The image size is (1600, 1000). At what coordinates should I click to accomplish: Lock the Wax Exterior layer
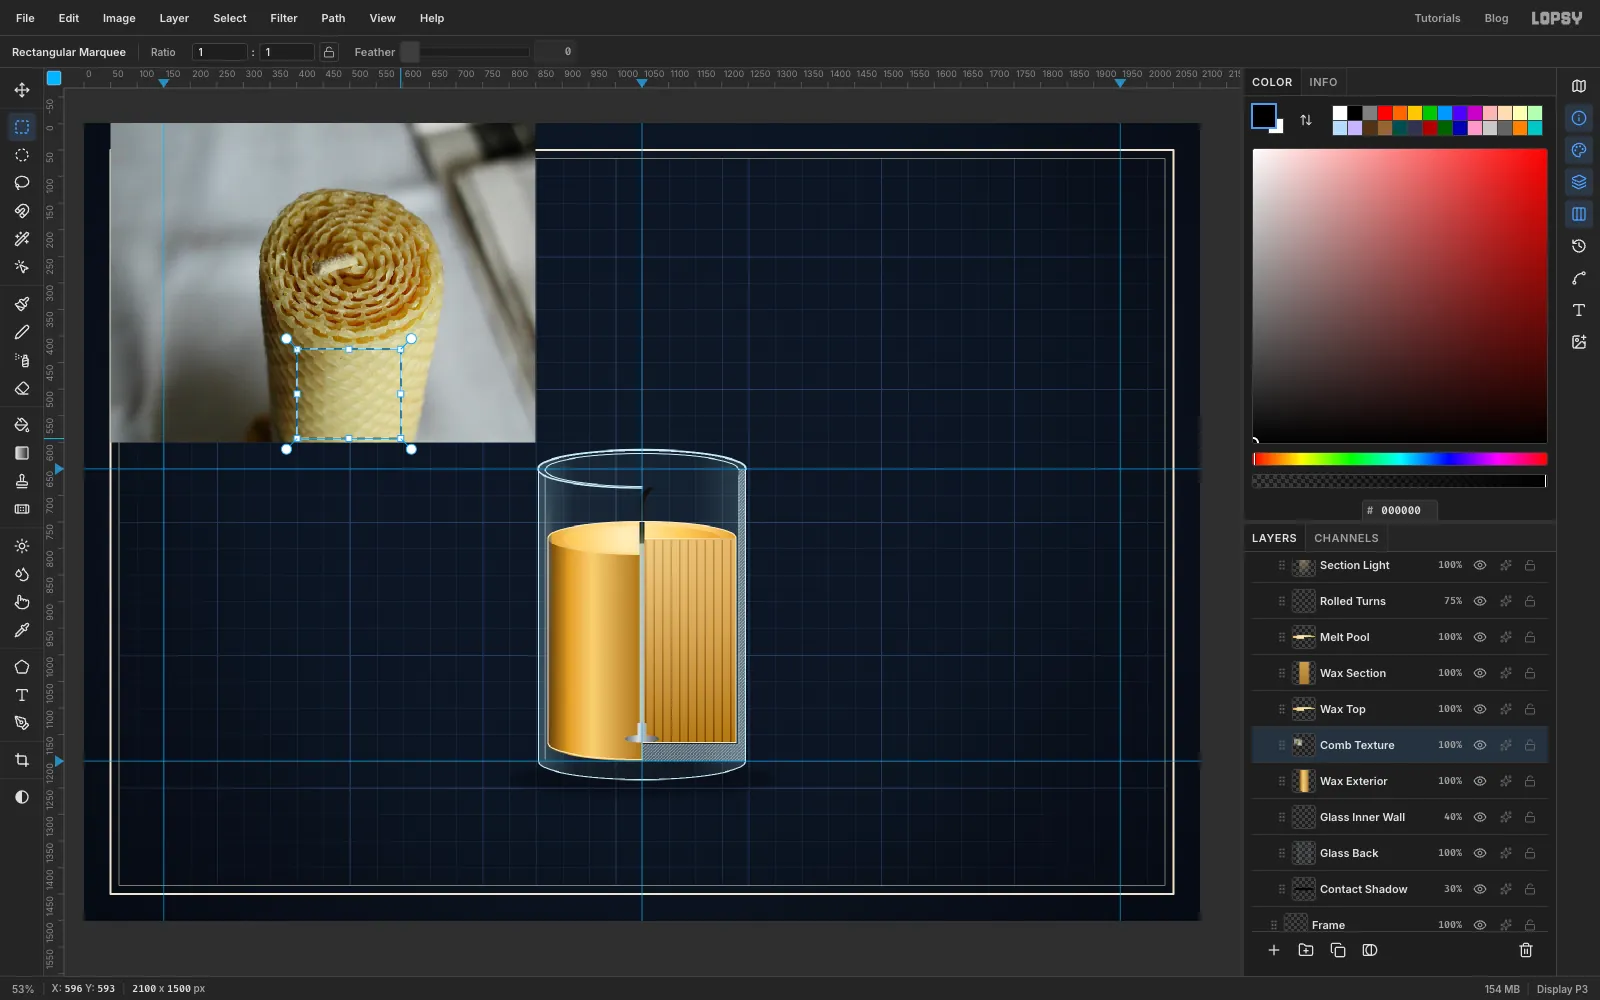(1530, 781)
